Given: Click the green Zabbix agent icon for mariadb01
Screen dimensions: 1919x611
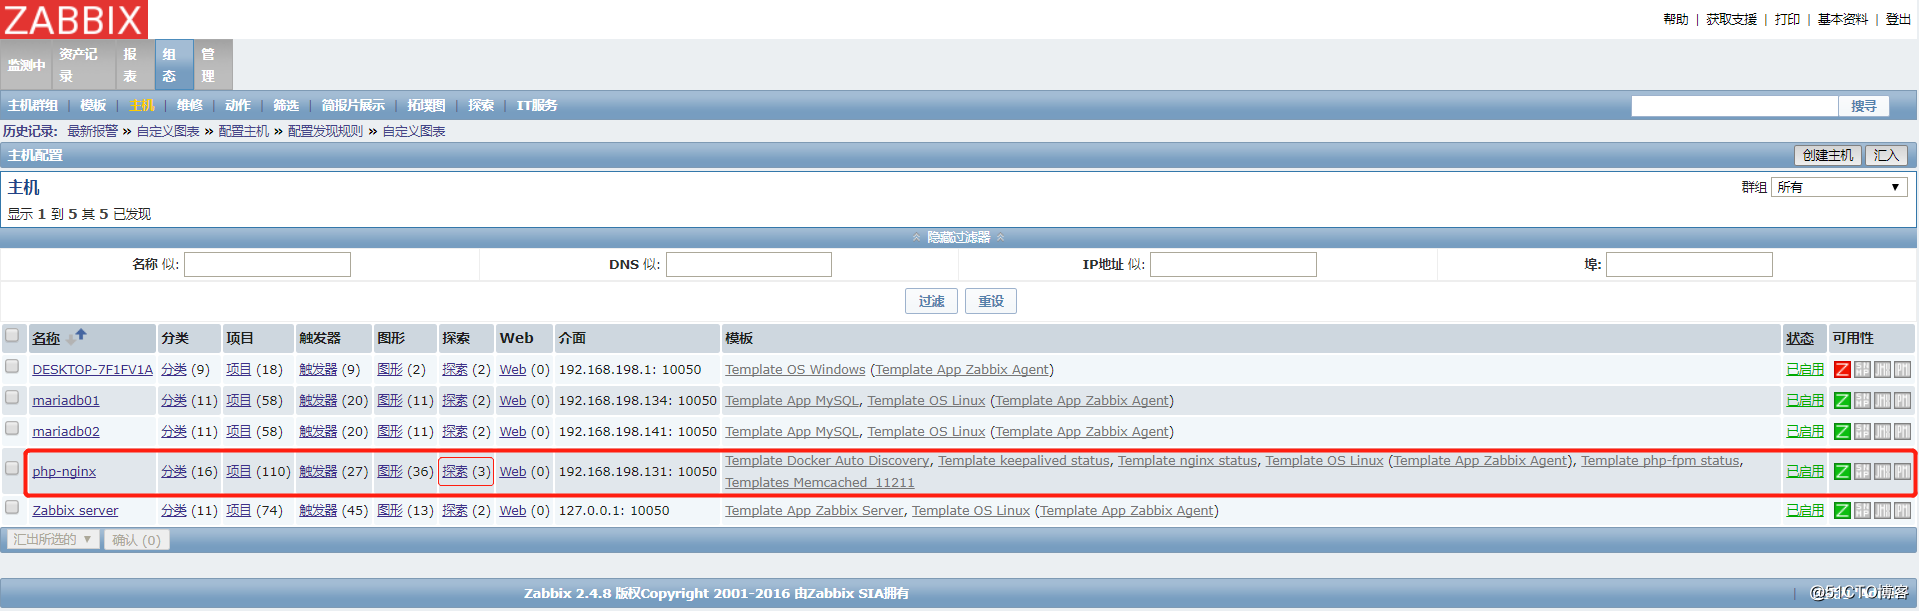Looking at the screenshot, I should click(1842, 401).
